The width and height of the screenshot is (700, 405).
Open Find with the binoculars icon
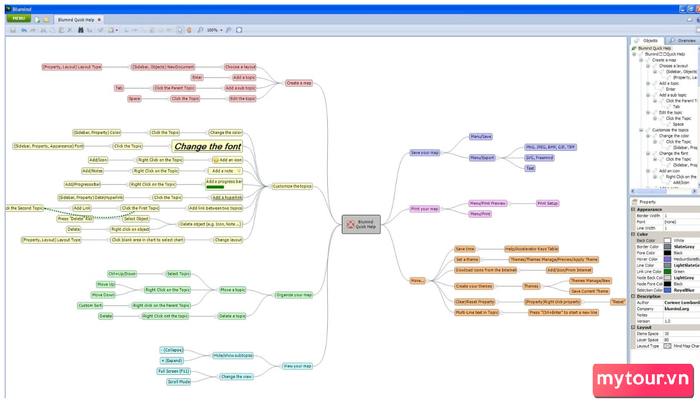click(x=81, y=30)
